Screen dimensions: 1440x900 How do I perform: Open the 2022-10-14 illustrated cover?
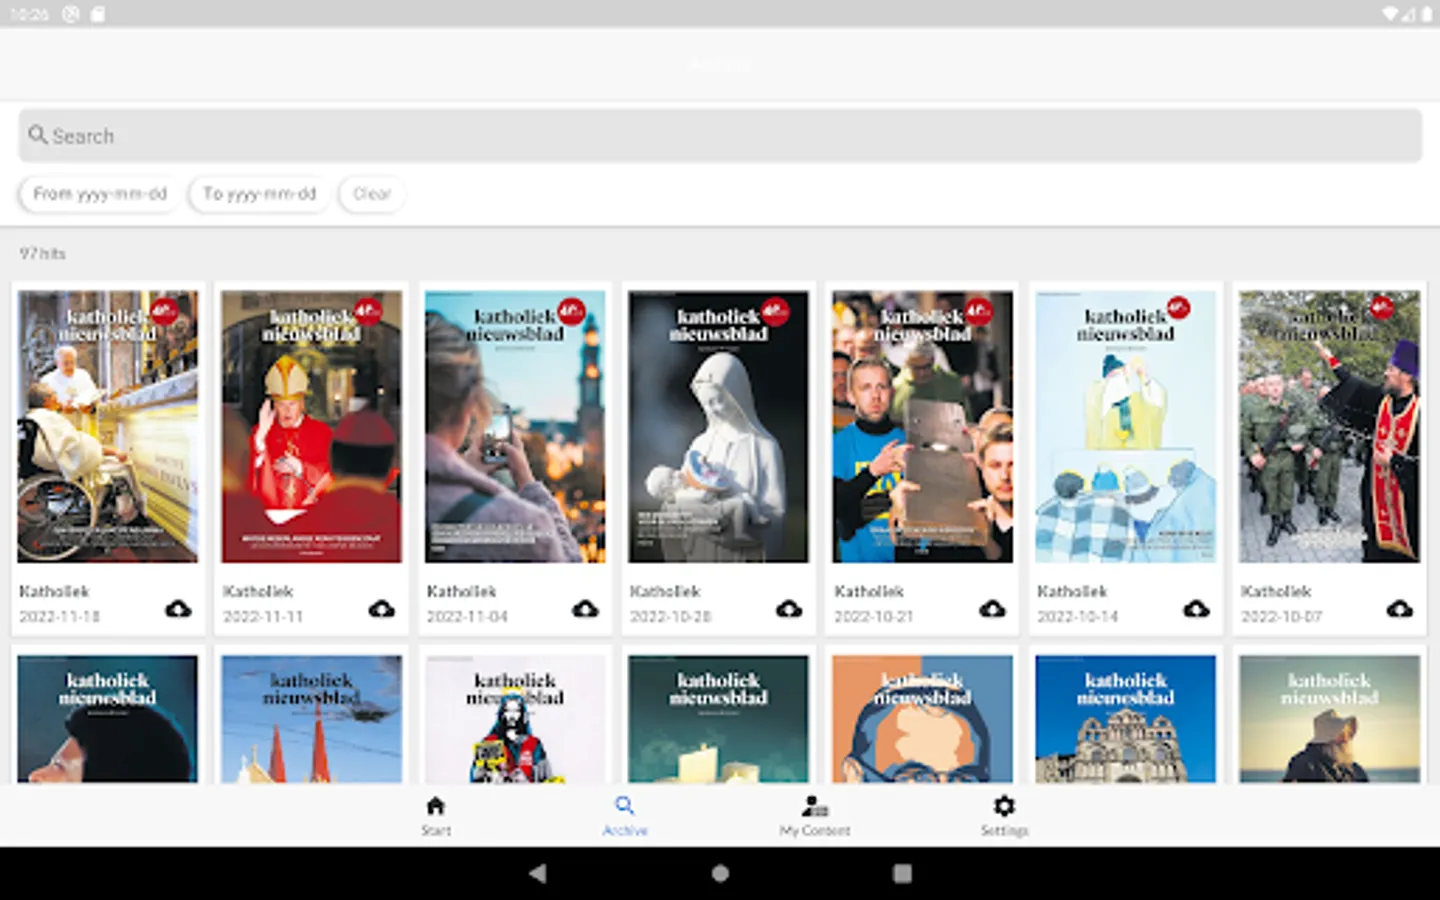pos(1126,426)
